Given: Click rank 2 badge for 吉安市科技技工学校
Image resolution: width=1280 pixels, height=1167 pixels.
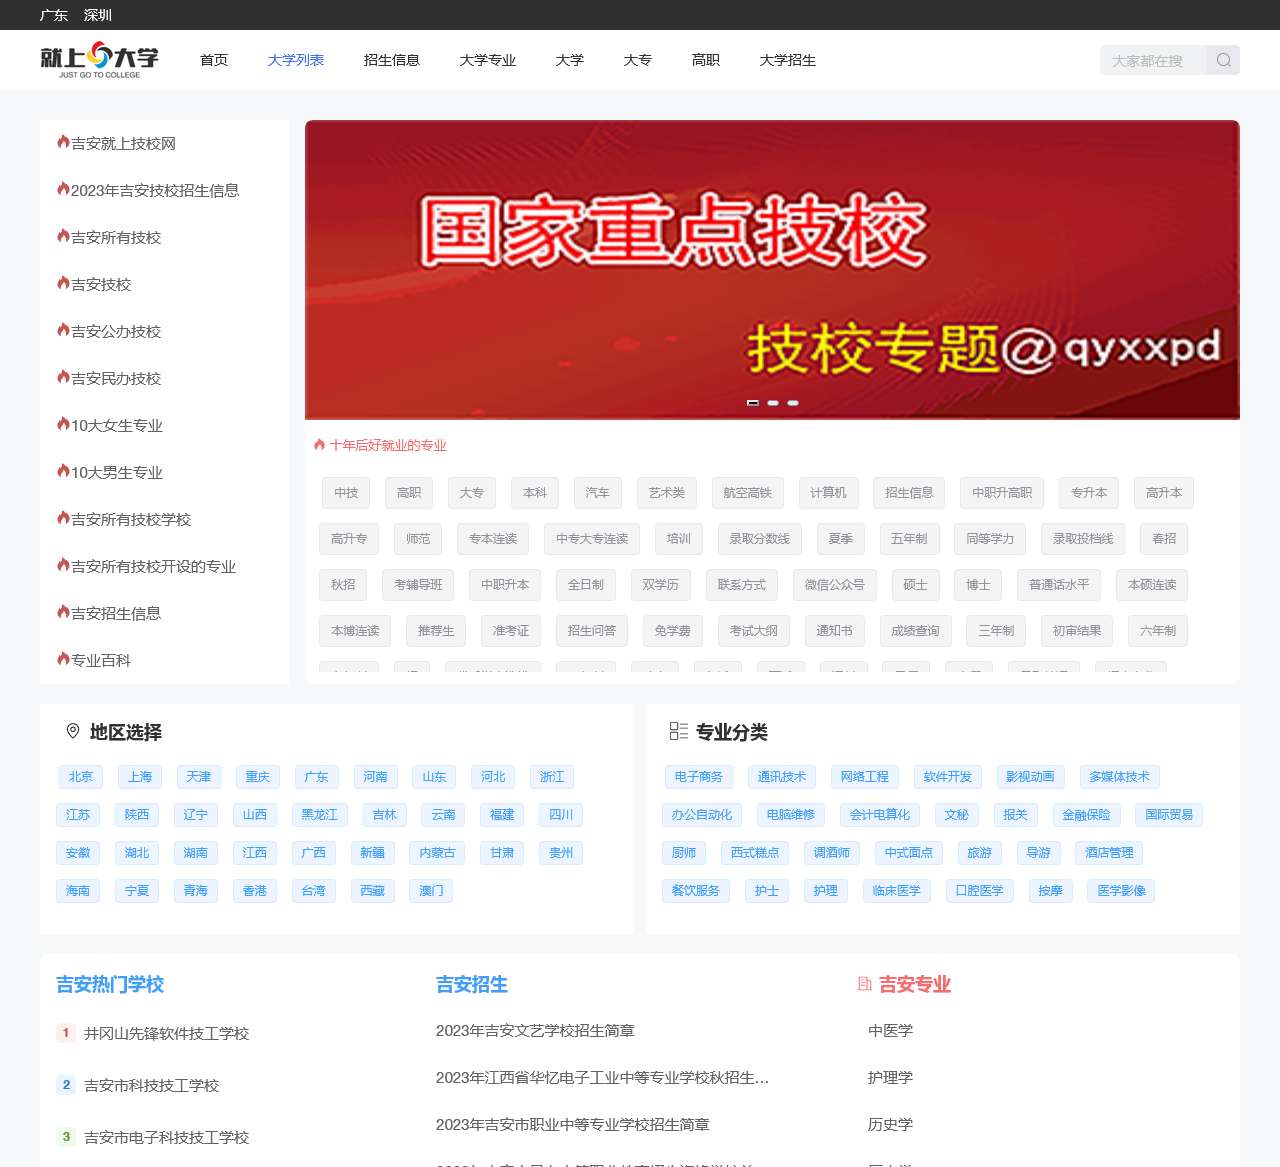Looking at the screenshot, I should (66, 1084).
